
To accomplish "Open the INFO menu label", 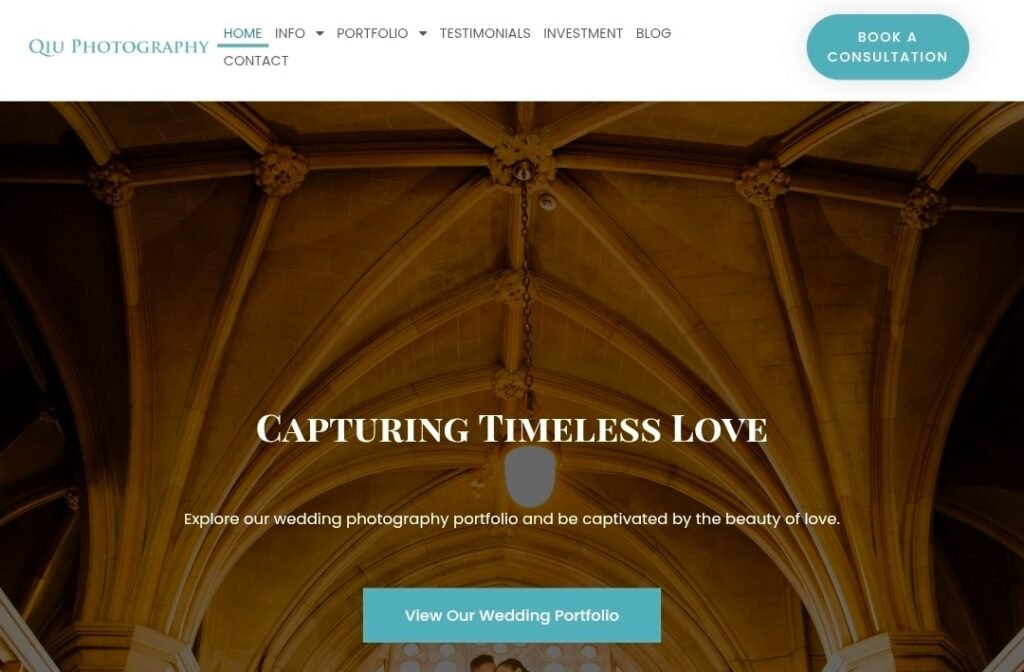I will tap(290, 33).
